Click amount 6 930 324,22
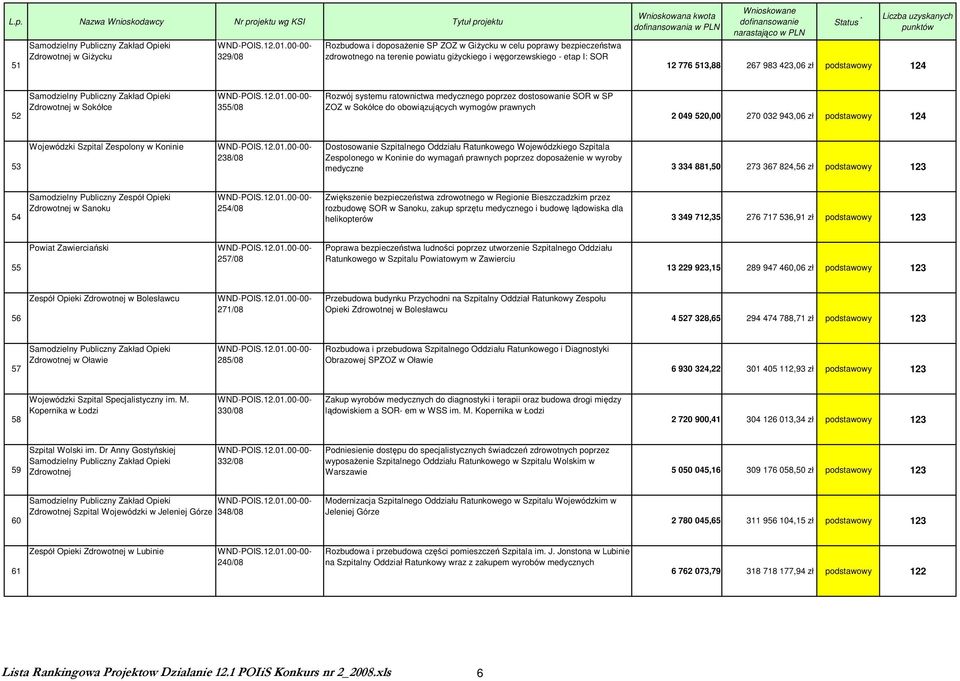The image size is (960, 681). [696, 369]
